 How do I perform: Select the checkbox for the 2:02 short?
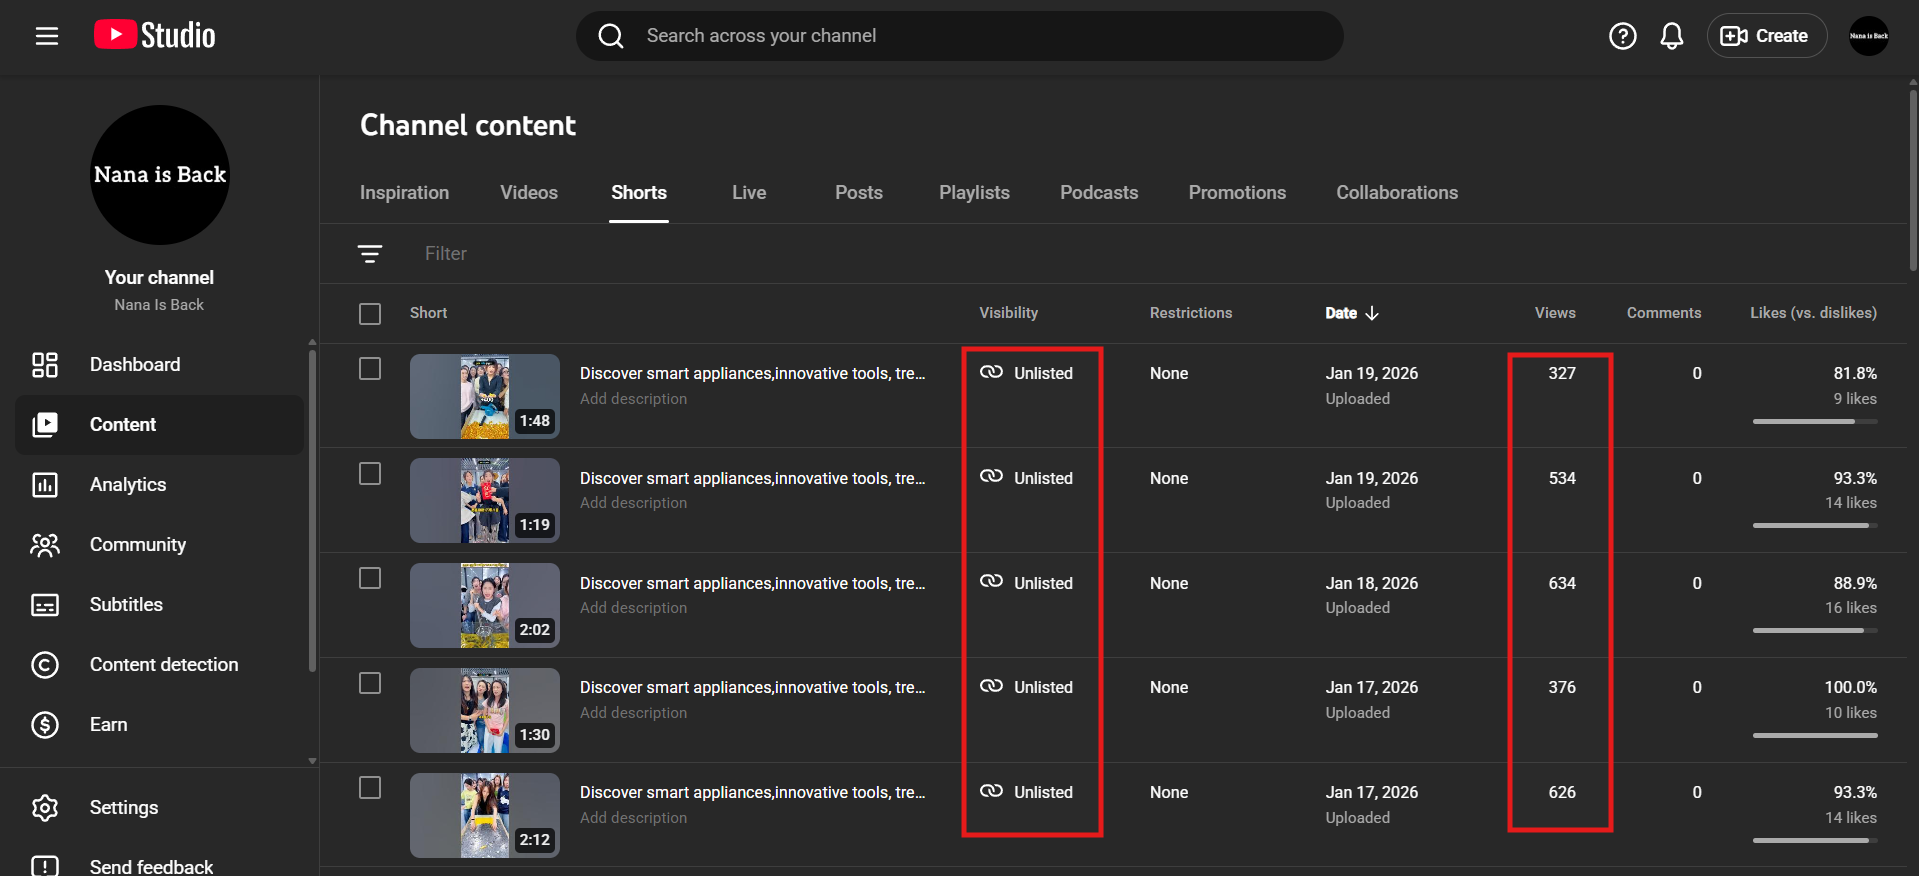click(370, 579)
